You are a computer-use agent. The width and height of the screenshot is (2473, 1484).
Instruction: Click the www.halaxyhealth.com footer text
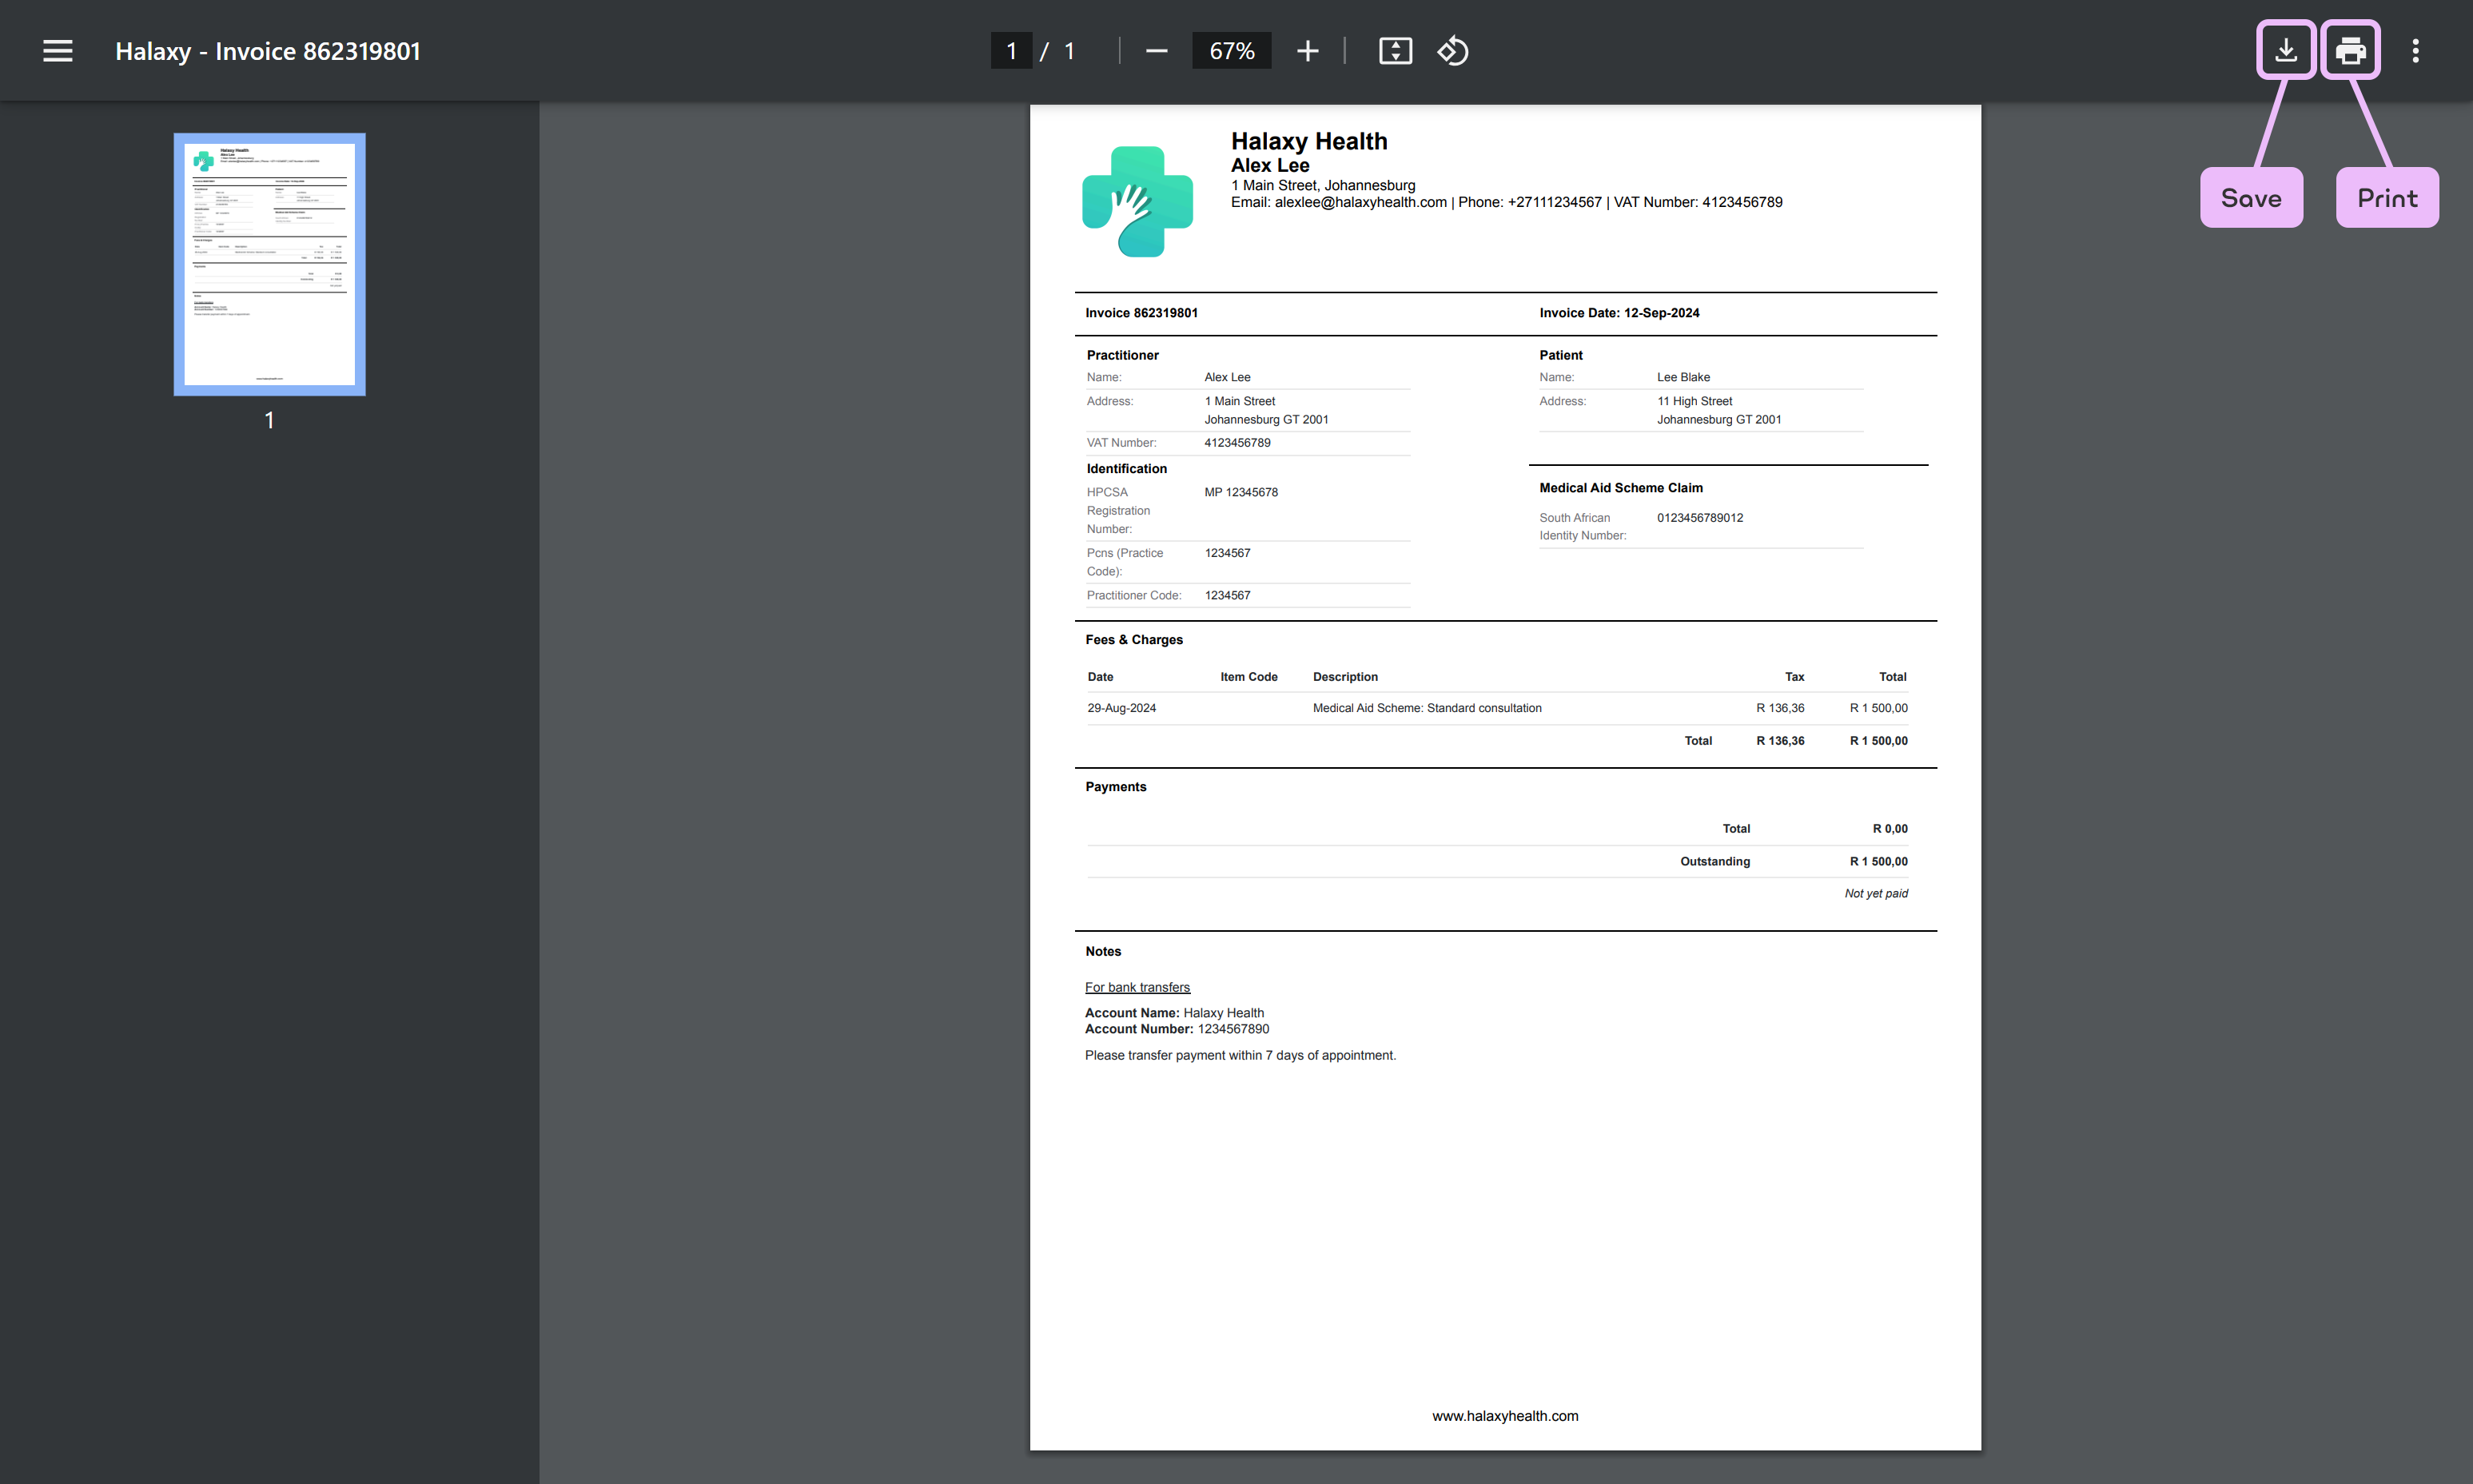[x=1505, y=1416]
